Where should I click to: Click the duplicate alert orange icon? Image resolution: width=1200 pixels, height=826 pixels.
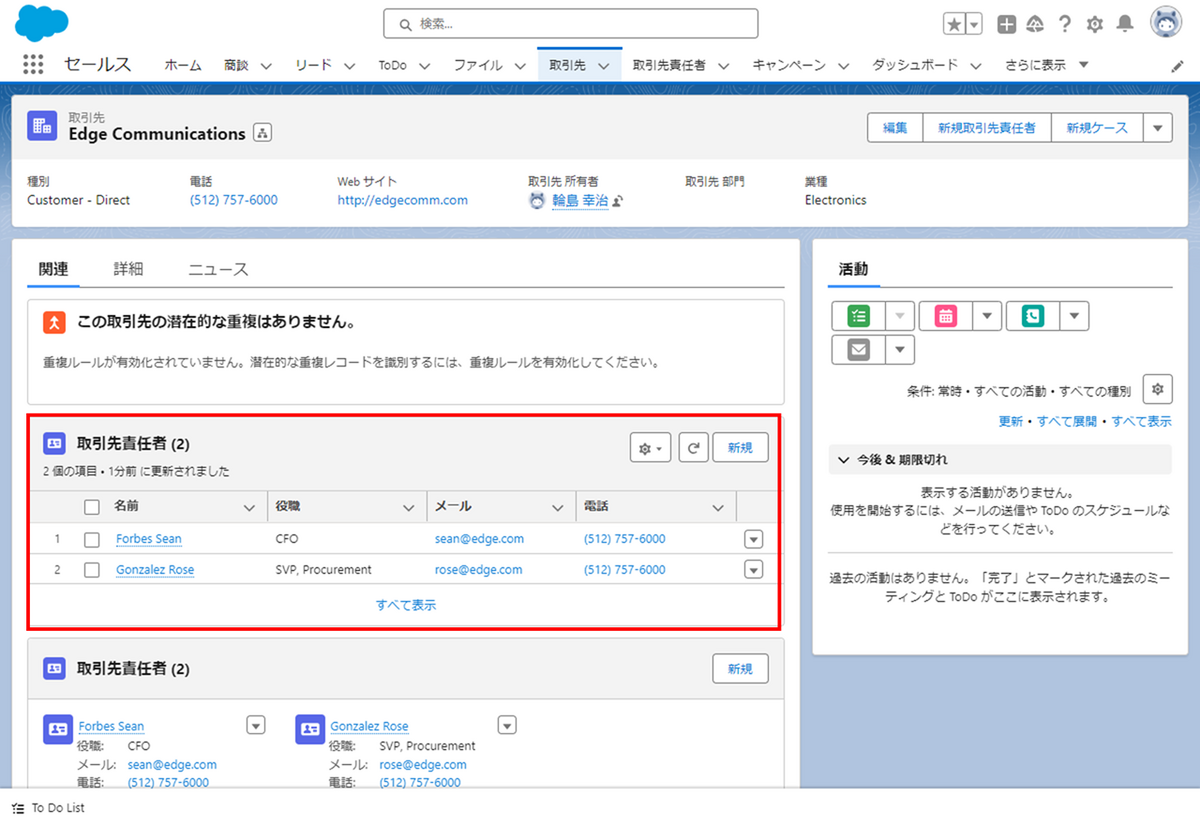(x=54, y=323)
